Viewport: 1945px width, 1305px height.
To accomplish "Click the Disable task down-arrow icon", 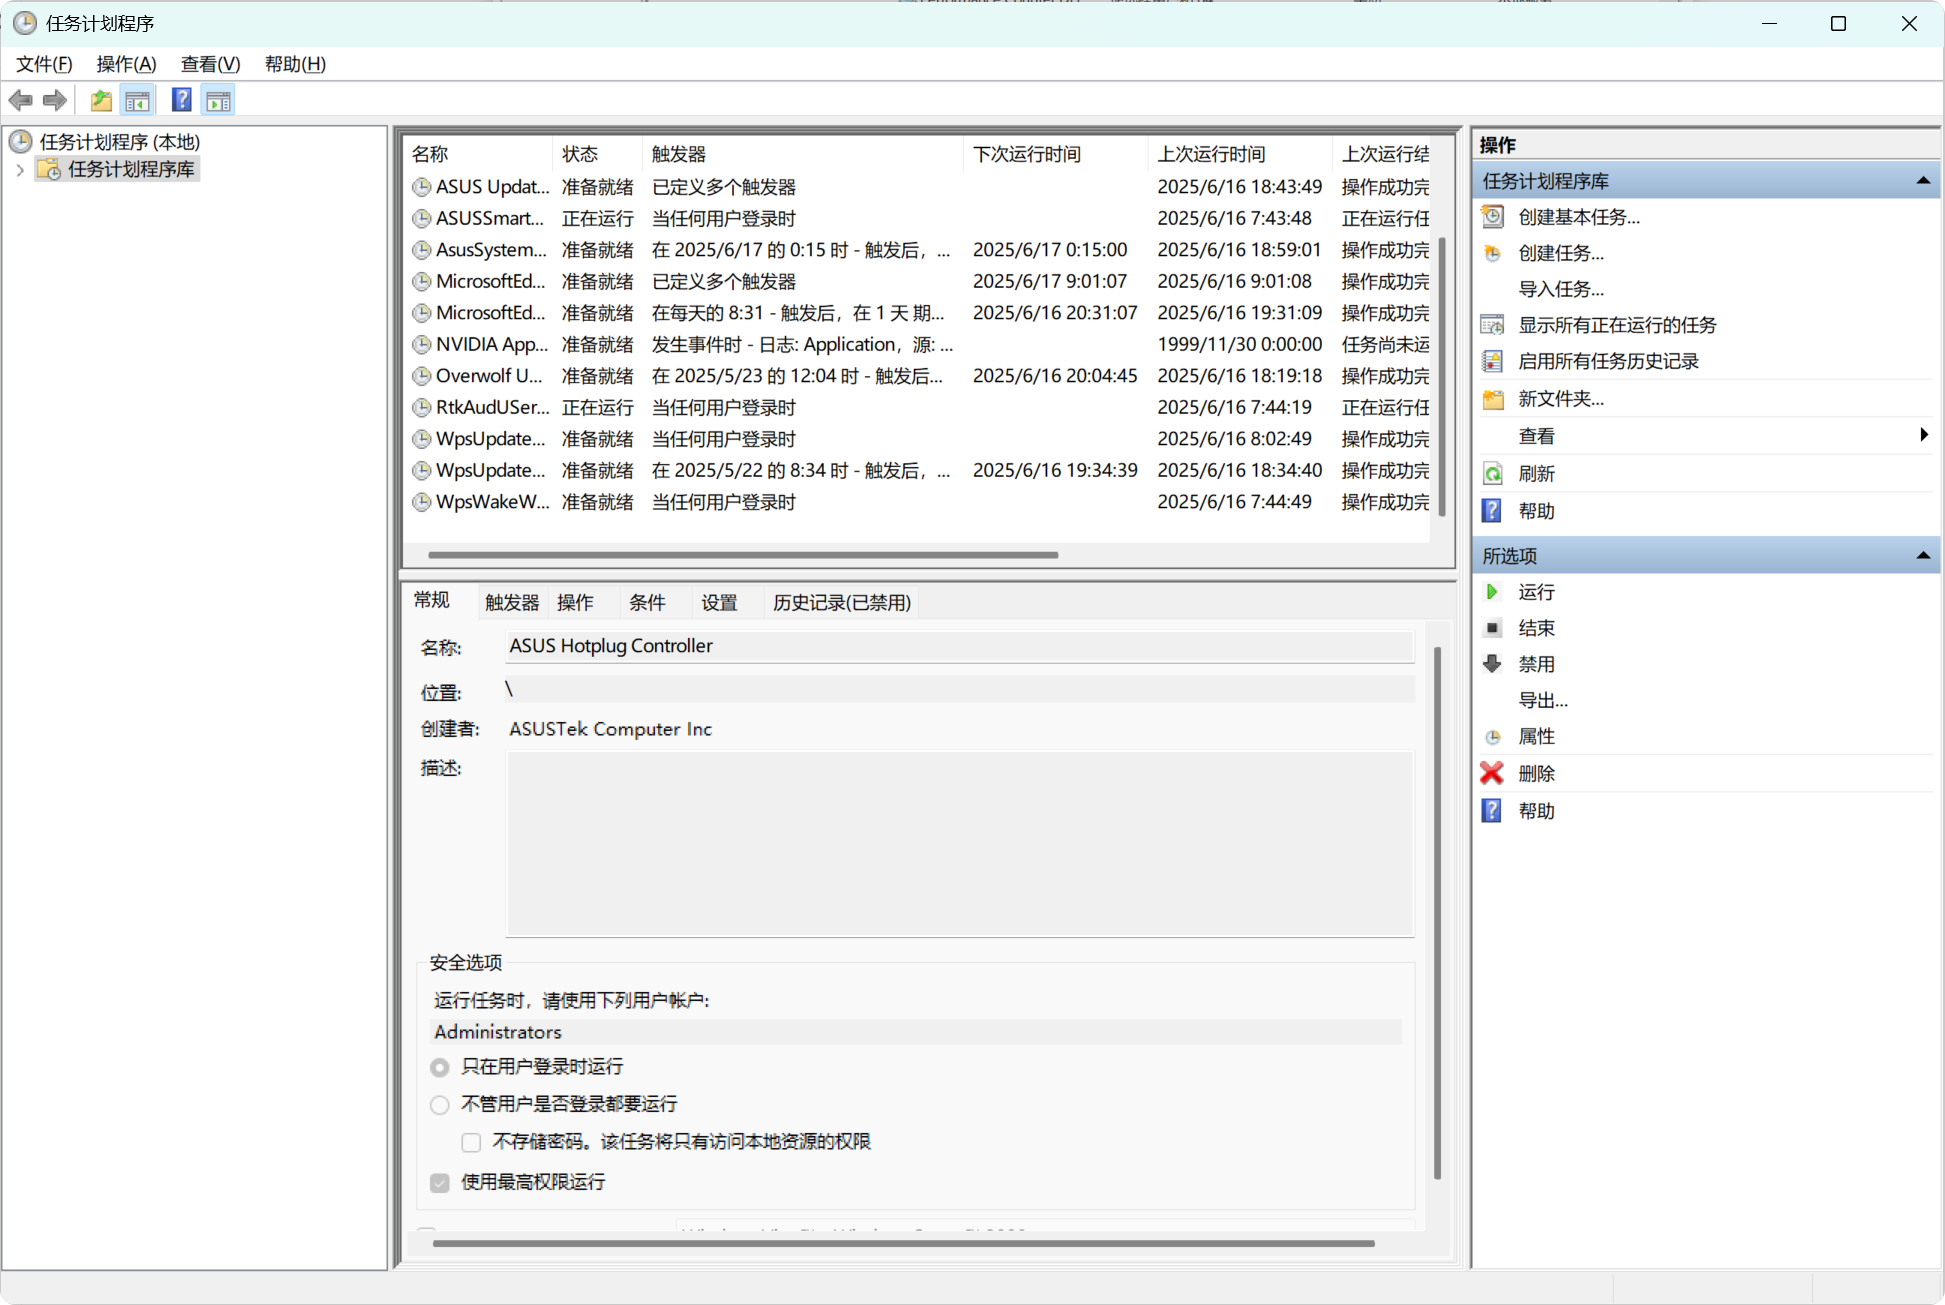I will point(1492,664).
